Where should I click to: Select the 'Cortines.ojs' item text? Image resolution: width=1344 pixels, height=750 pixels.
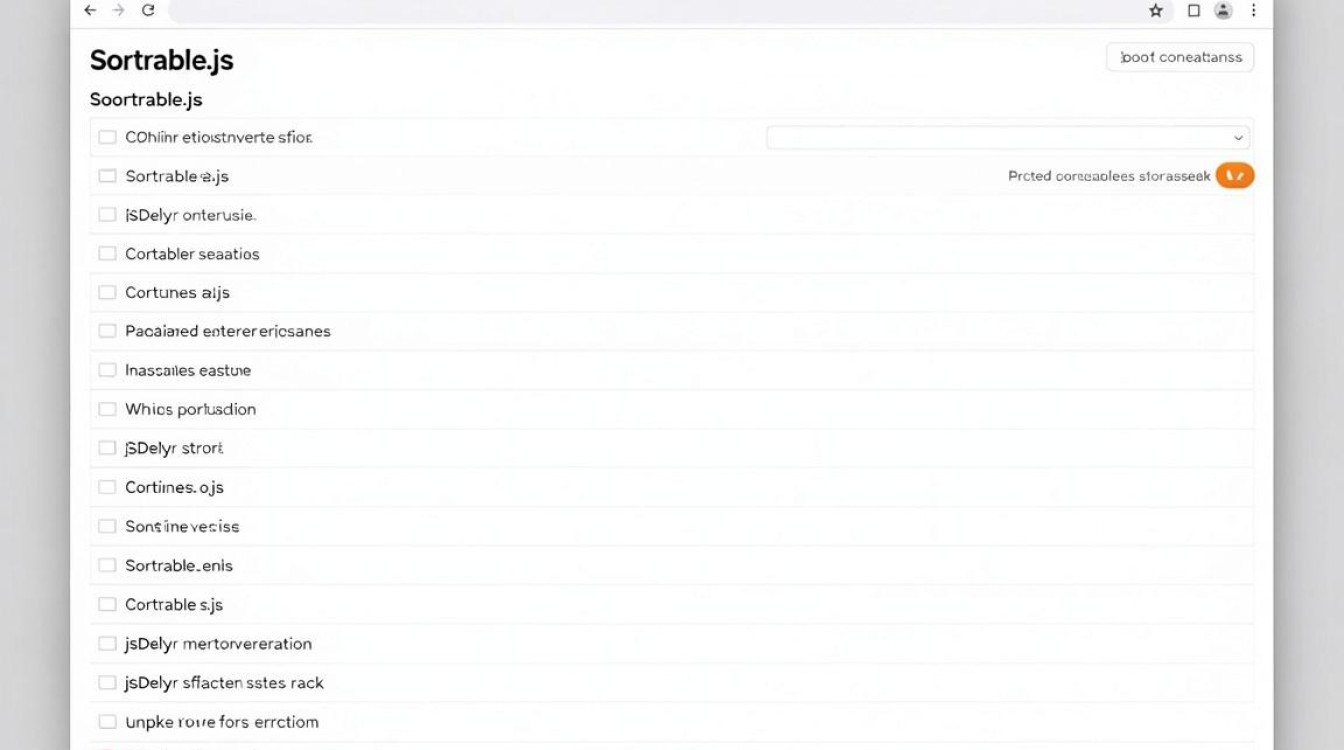point(174,487)
